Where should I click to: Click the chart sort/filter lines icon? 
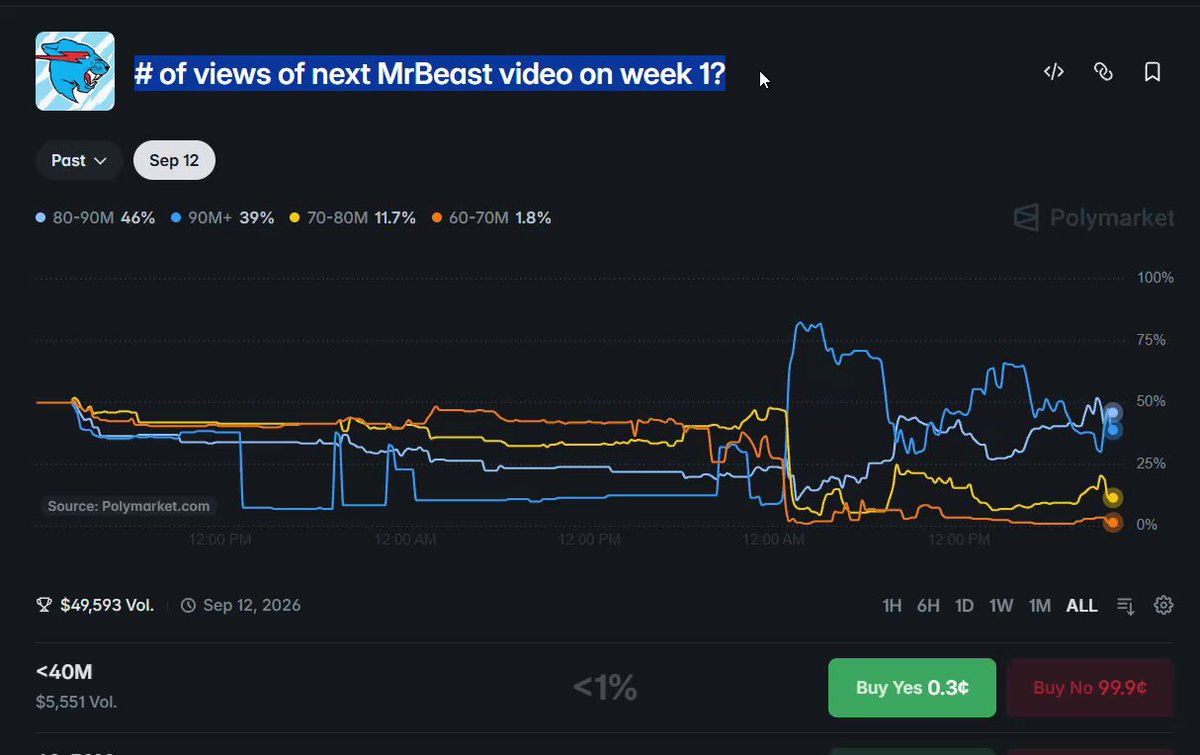[1125, 605]
